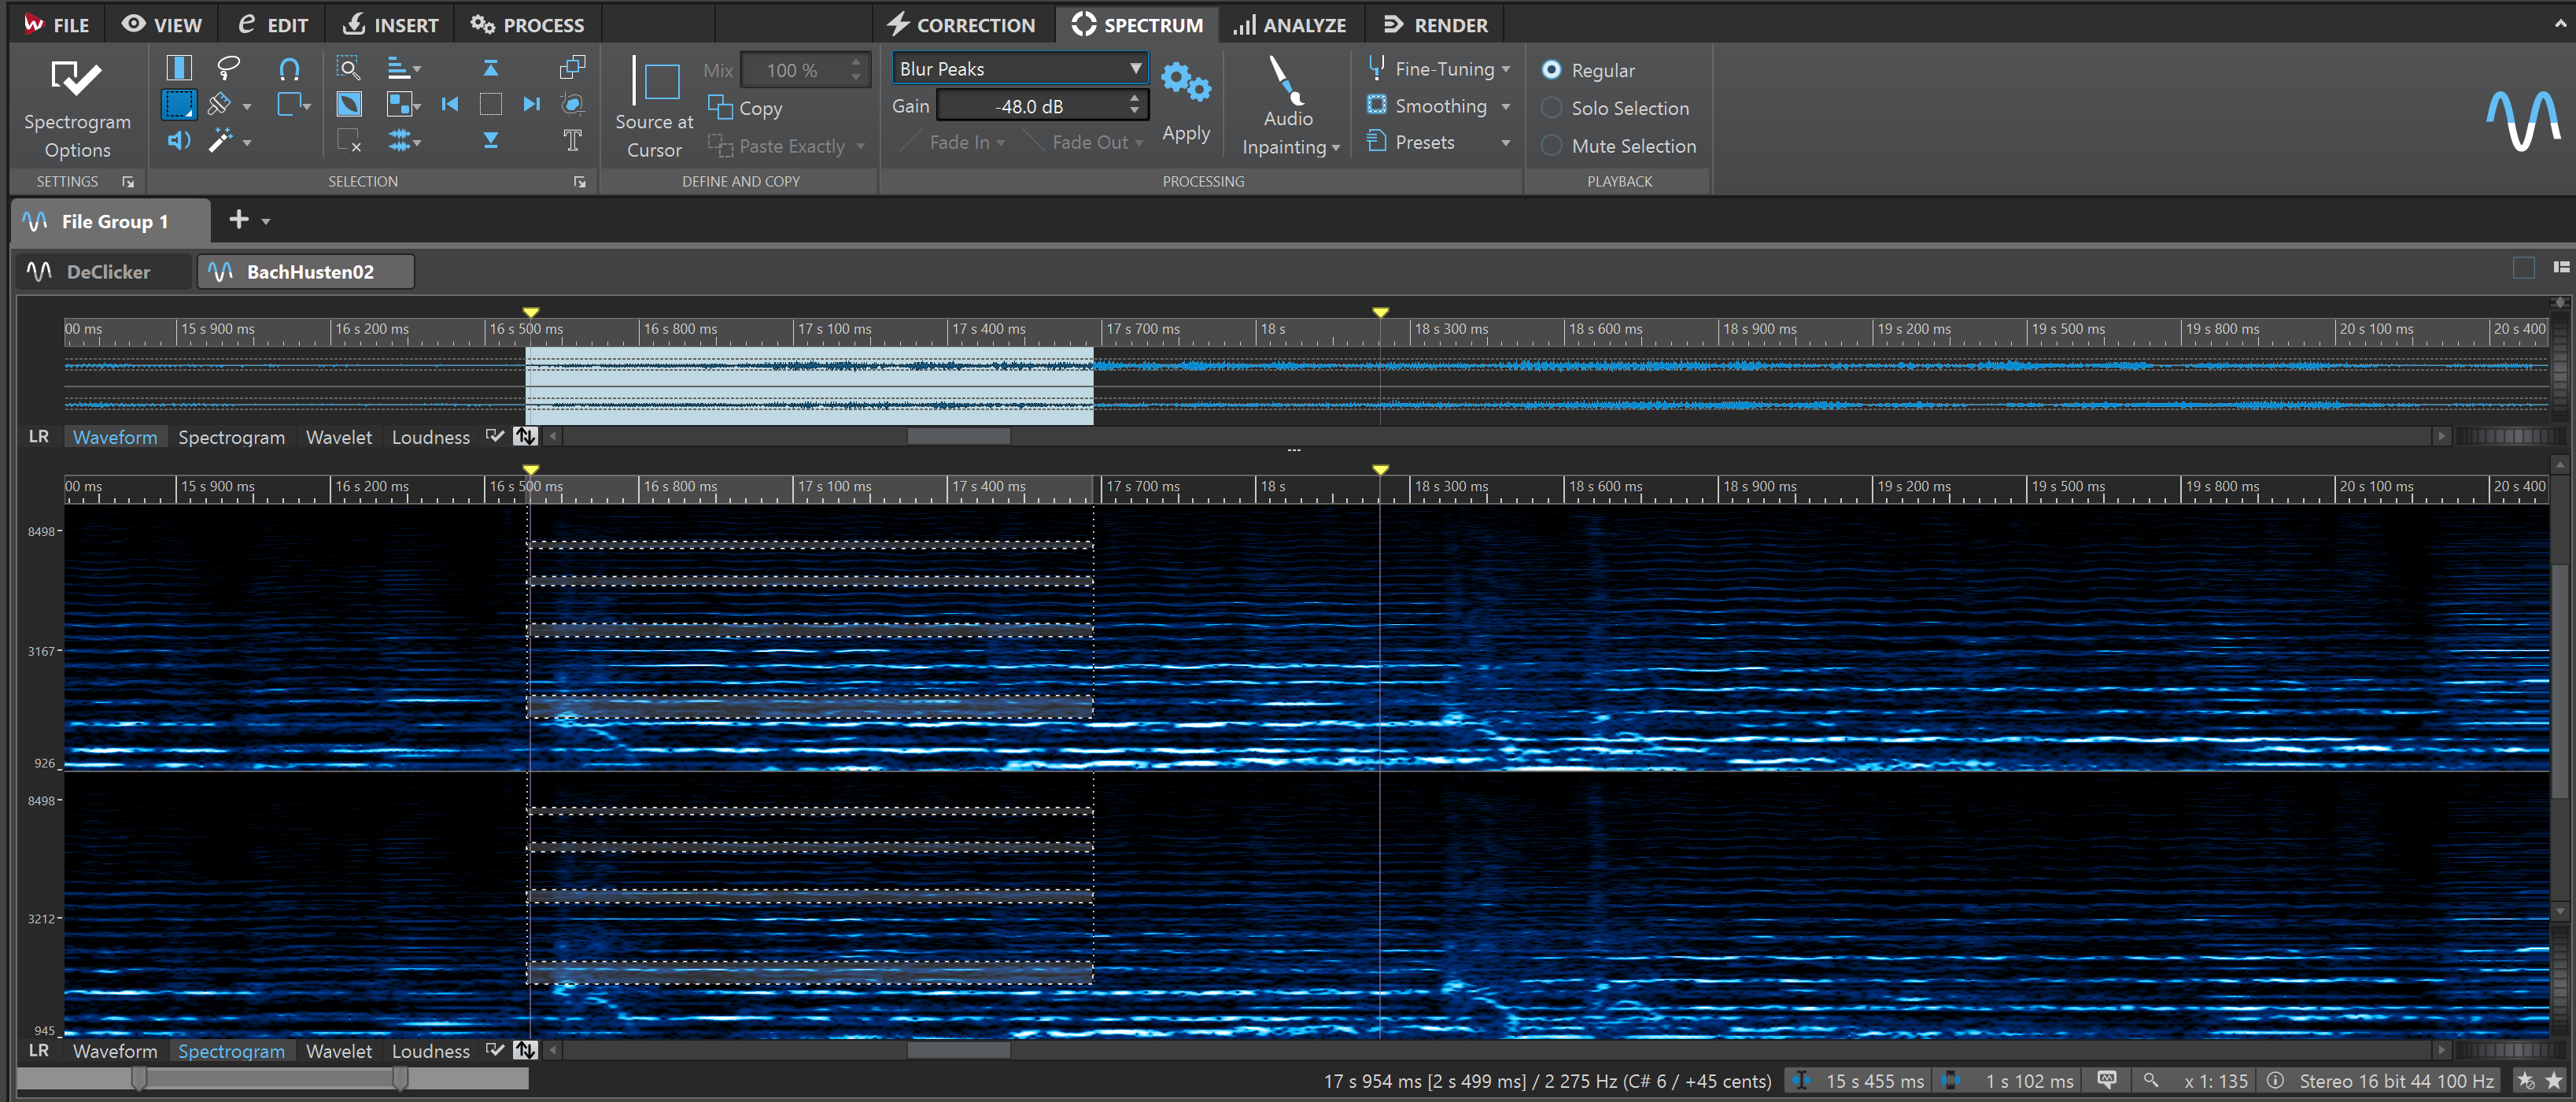
Task: Select the rectangular selection tool
Action: pos(179,103)
